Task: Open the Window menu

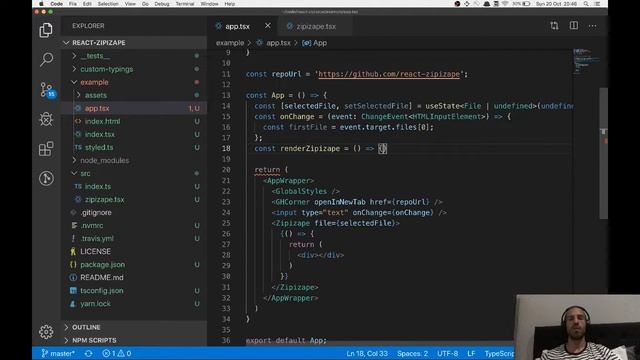Action: (x=209, y=4)
